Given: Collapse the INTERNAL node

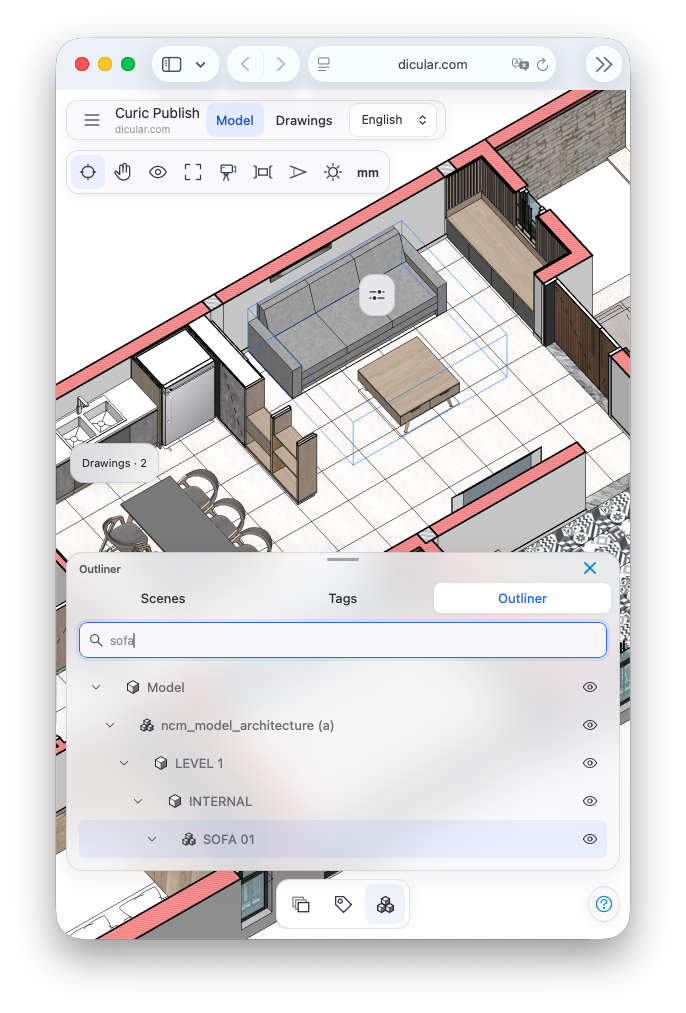Looking at the screenshot, I should [x=138, y=801].
